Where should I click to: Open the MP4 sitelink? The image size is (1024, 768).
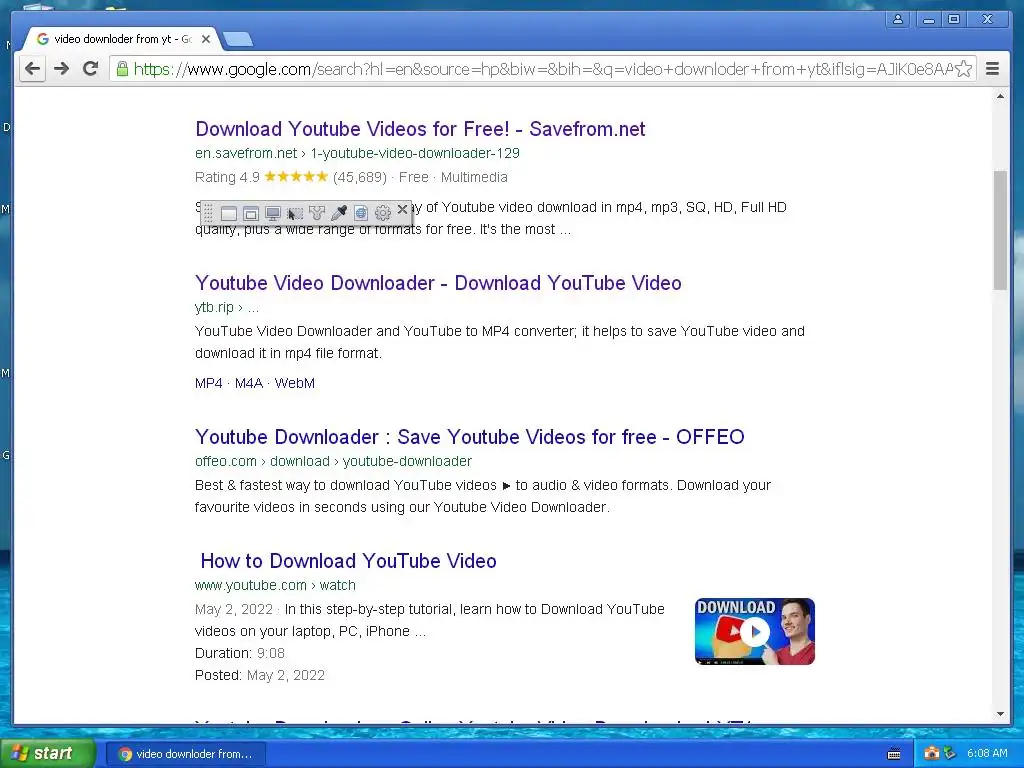208,383
